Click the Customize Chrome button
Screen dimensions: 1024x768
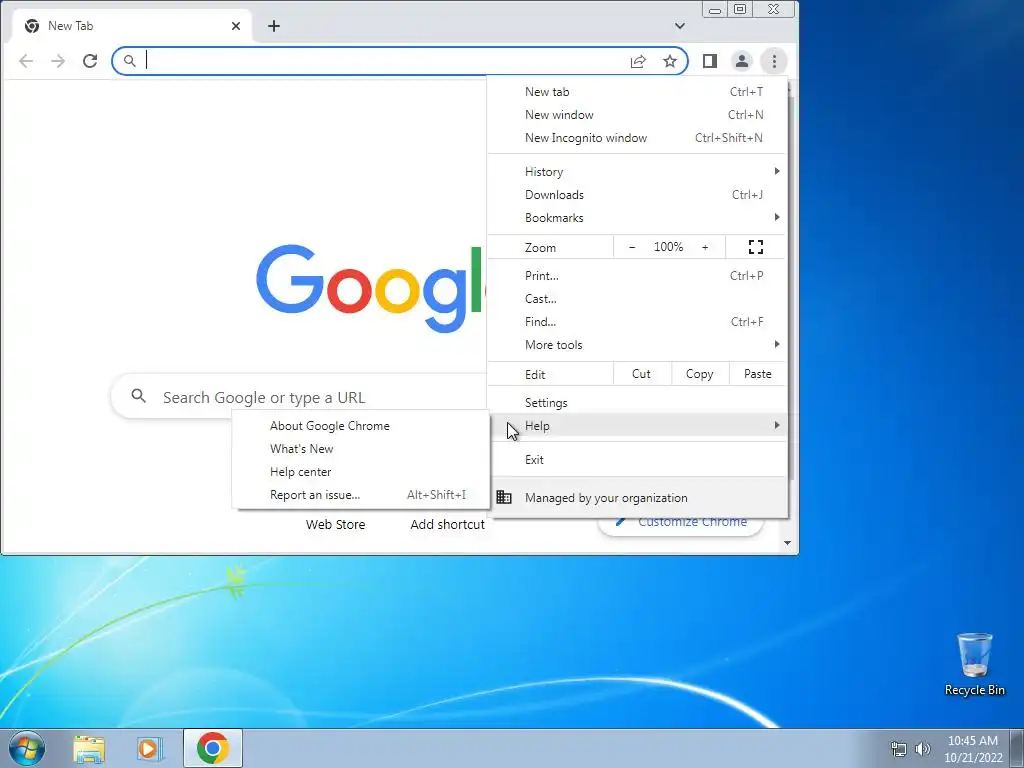tap(680, 524)
